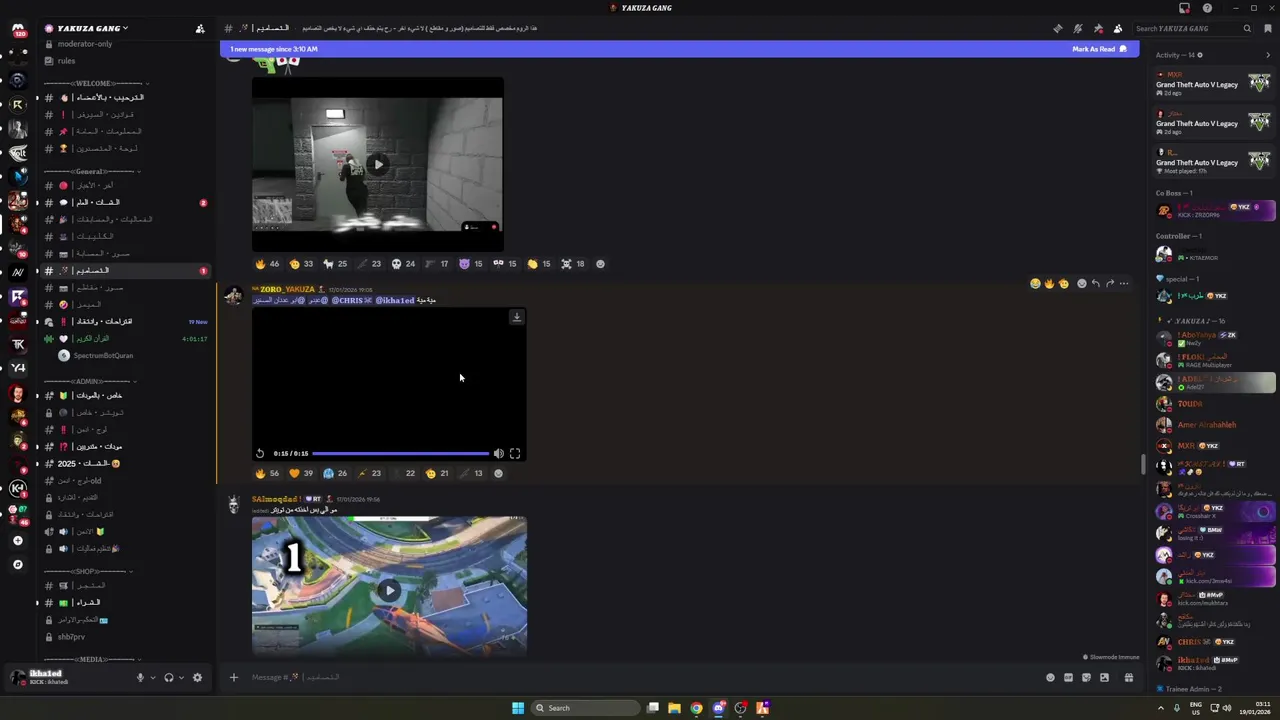Open More options on hovered message
Viewport: 1280px width, 720px height.
1124,283
